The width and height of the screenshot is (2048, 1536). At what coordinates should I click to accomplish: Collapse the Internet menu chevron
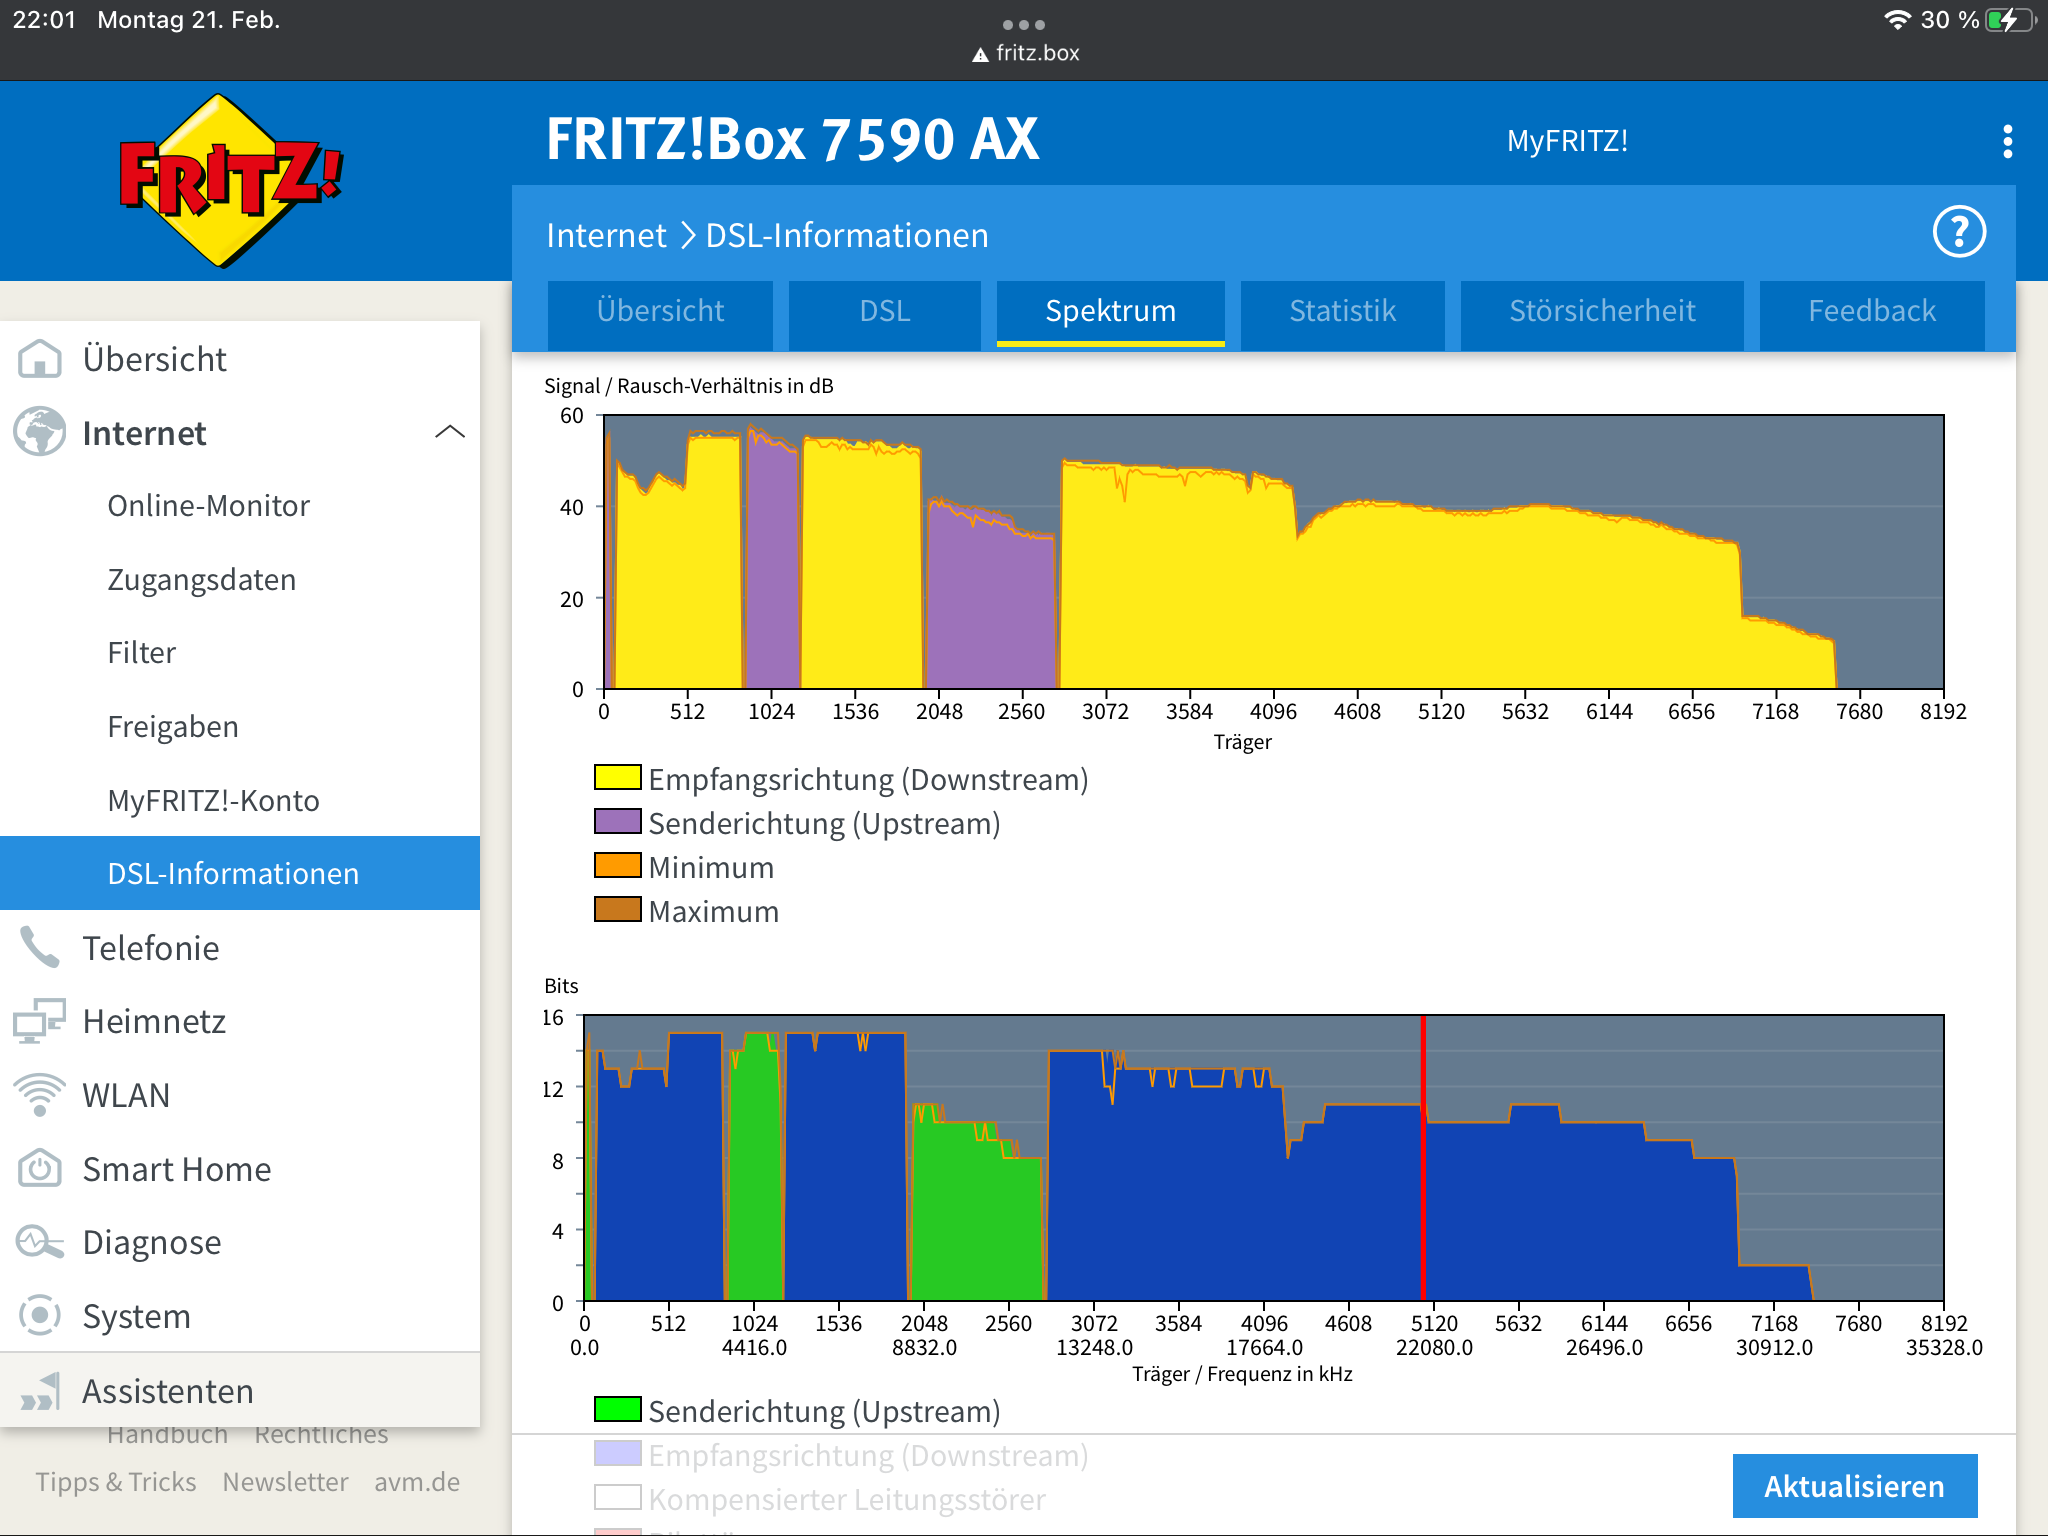[450, 432]
